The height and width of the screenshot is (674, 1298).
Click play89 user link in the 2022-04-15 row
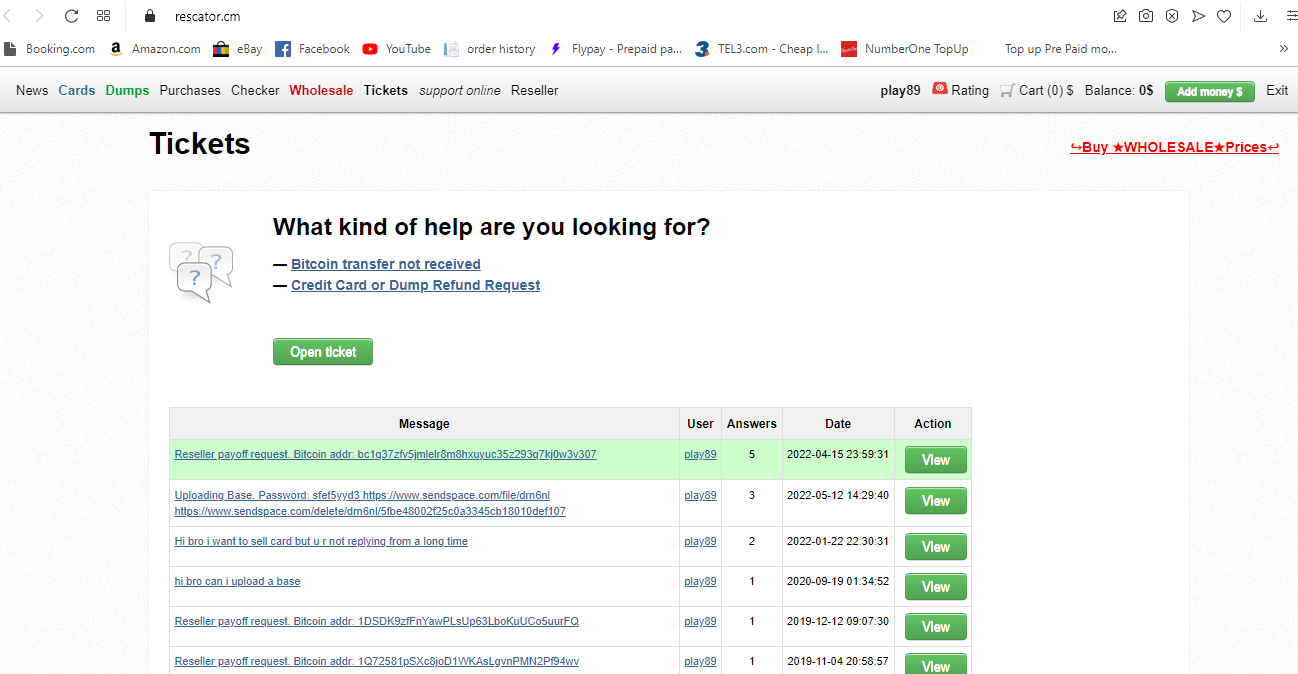click(700, 454)
